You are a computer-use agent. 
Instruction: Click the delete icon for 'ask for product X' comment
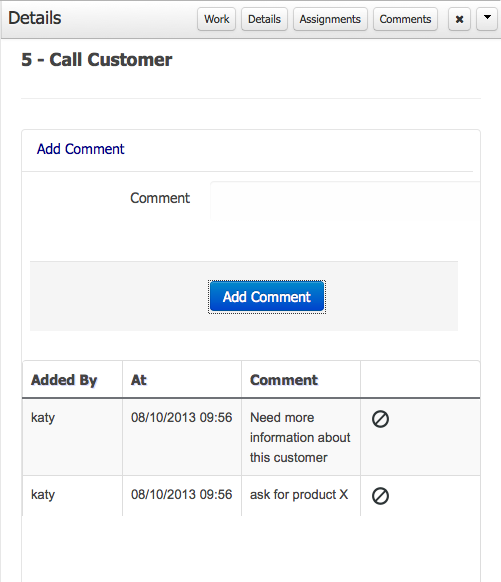tap(380, 496)
